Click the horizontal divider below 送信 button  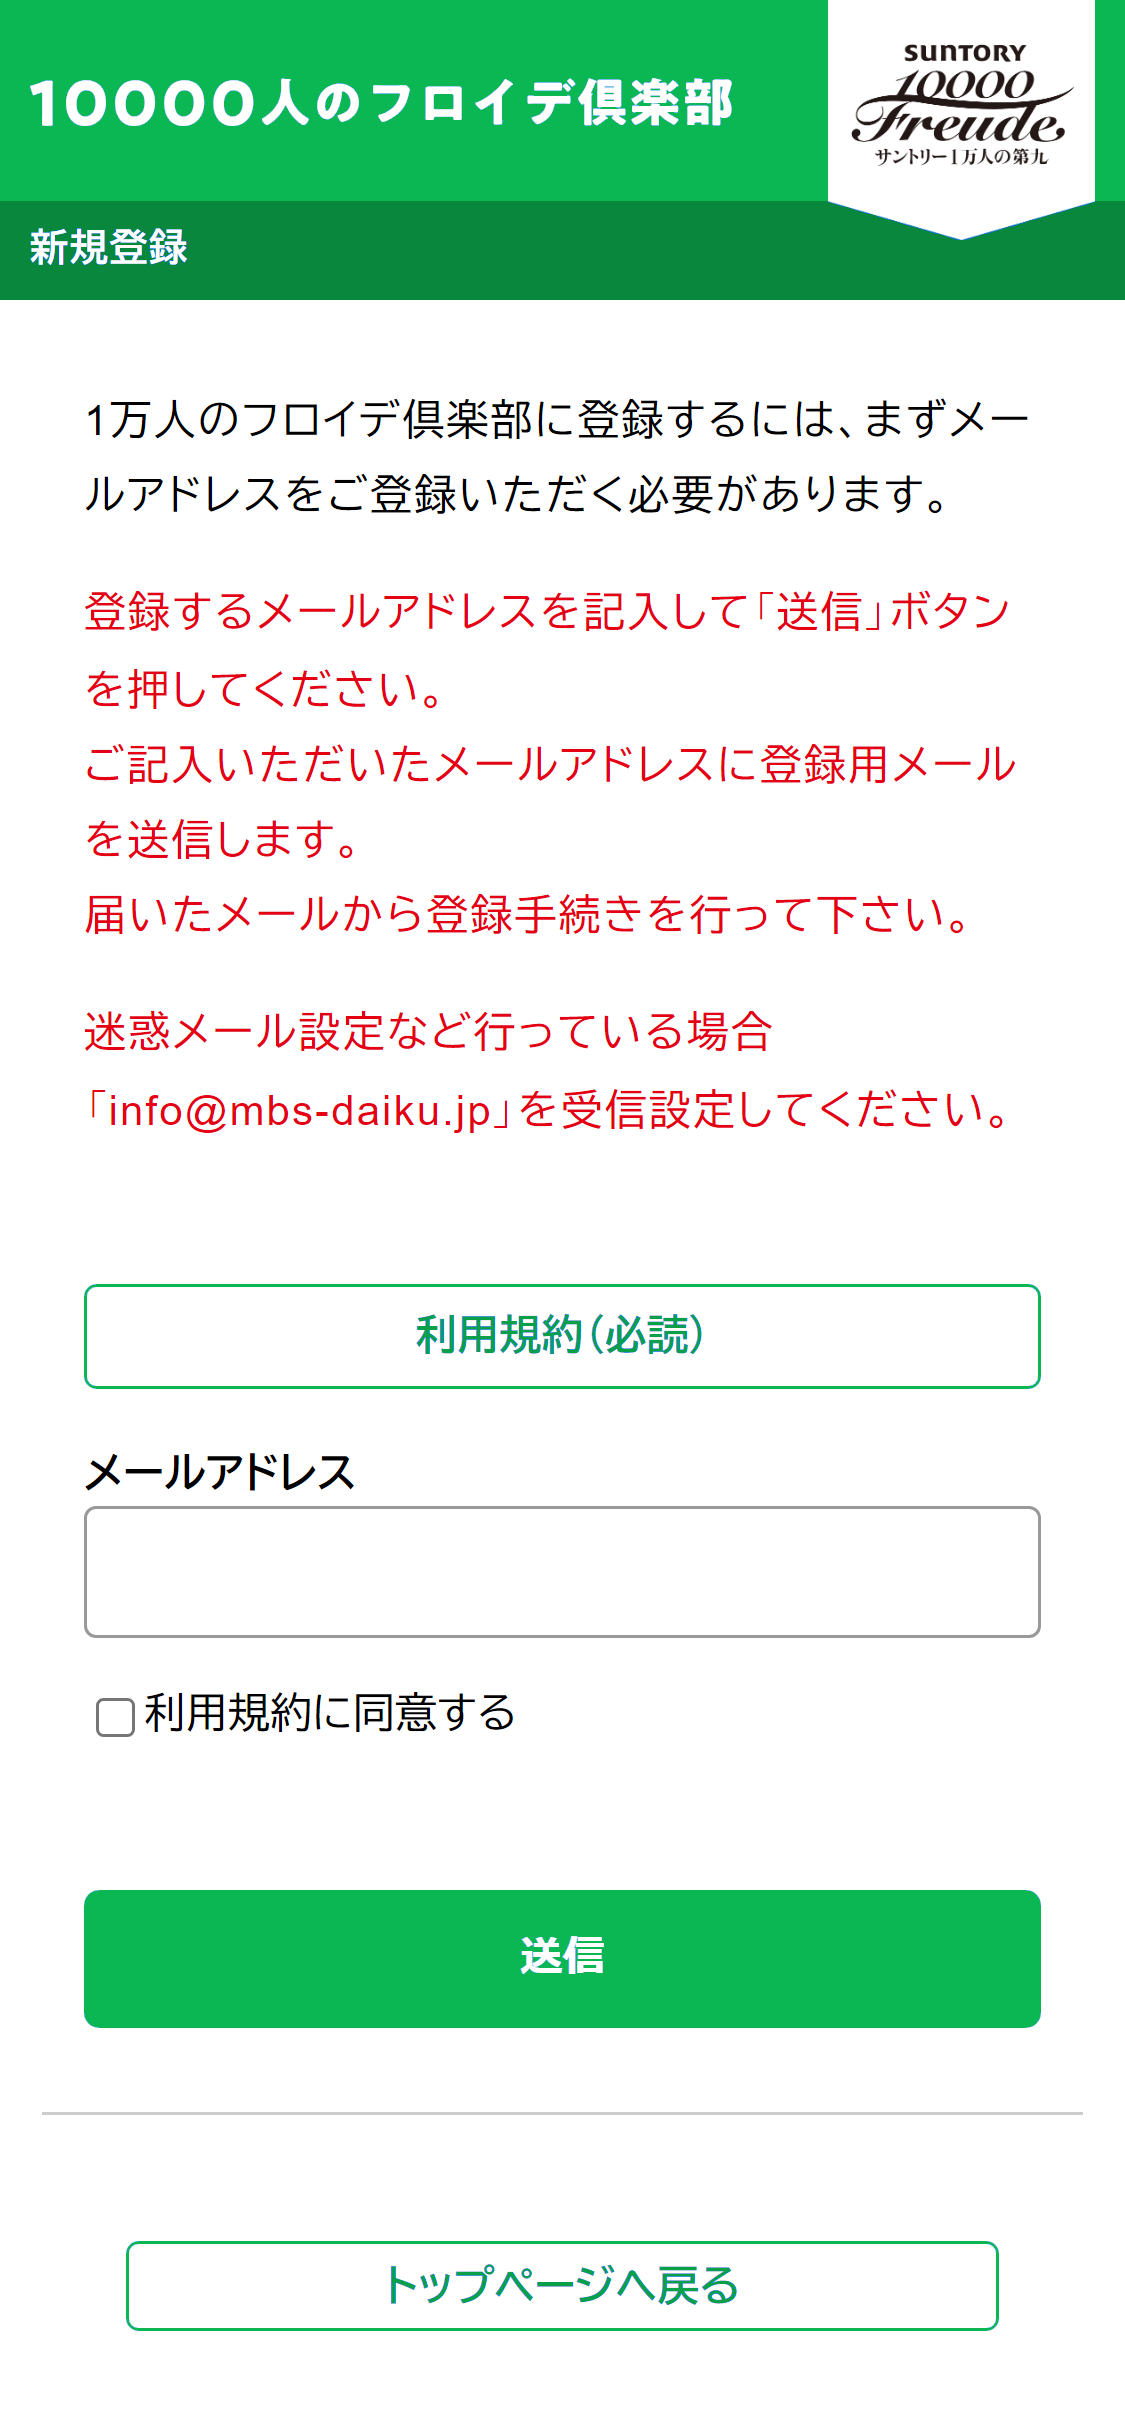click(562, 2113)
